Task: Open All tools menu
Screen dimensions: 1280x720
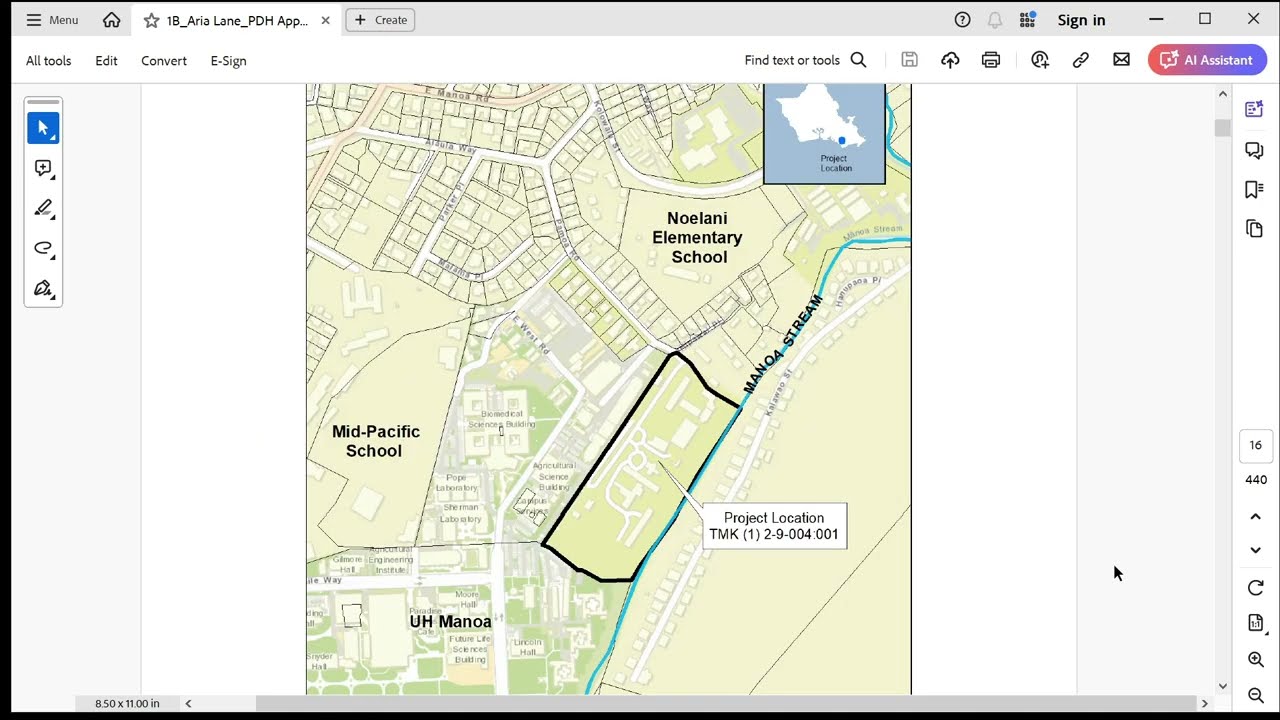Action: [x=48, y=60]
